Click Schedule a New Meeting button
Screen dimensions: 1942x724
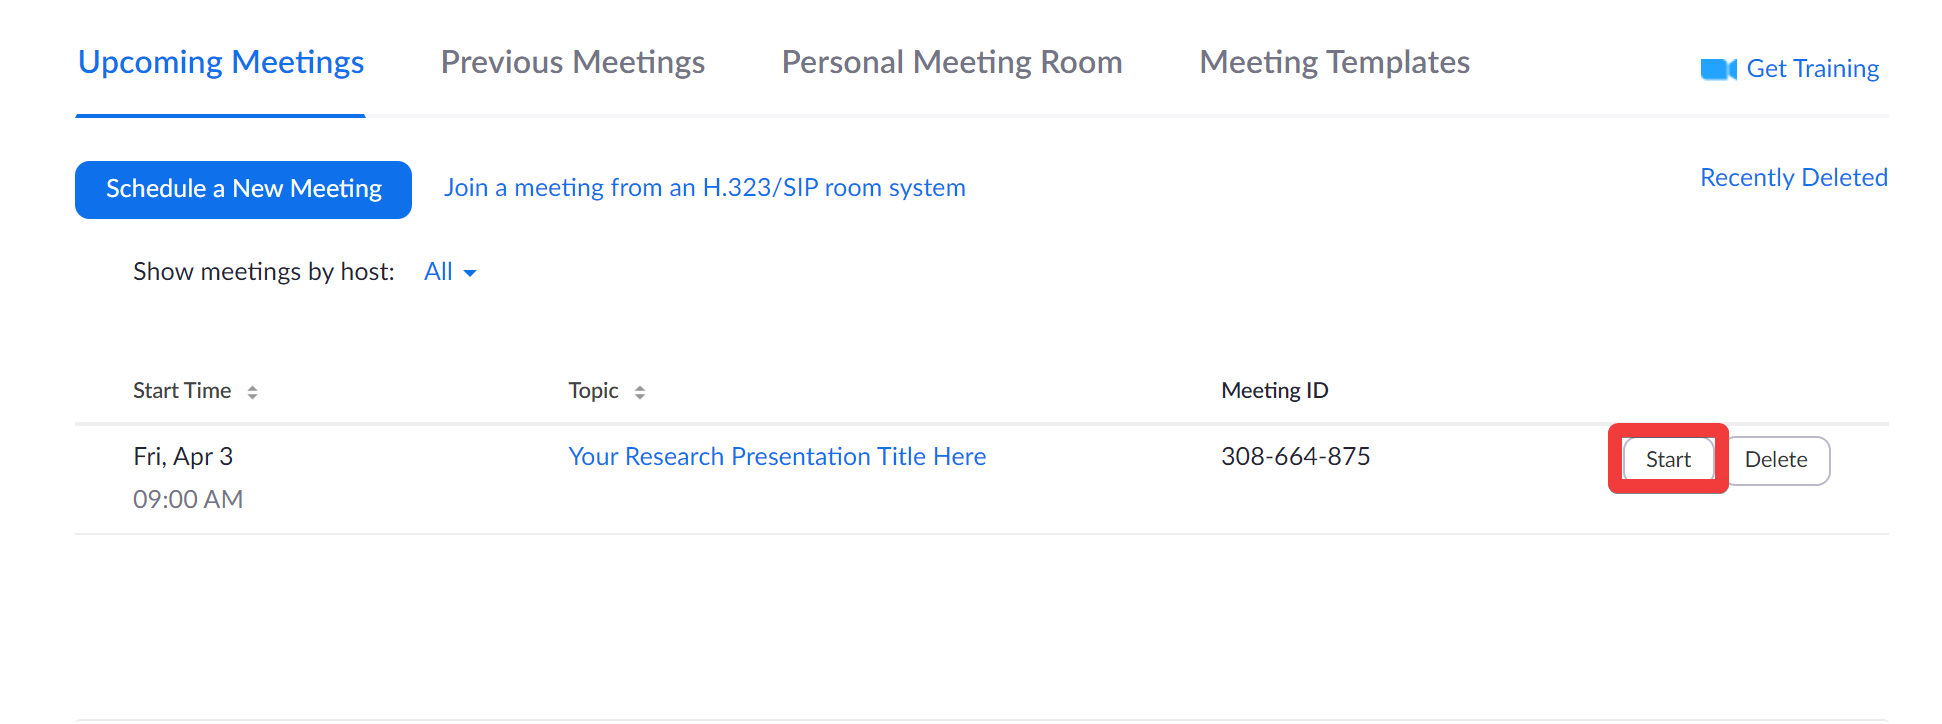(x=243, y=189)
